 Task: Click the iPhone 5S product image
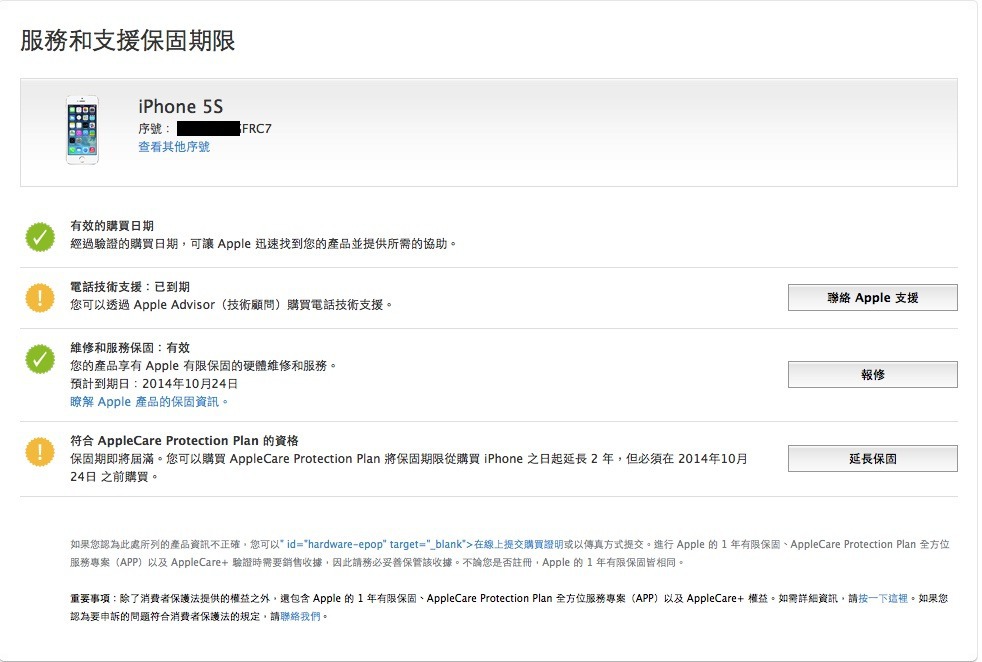coord(83,130)
